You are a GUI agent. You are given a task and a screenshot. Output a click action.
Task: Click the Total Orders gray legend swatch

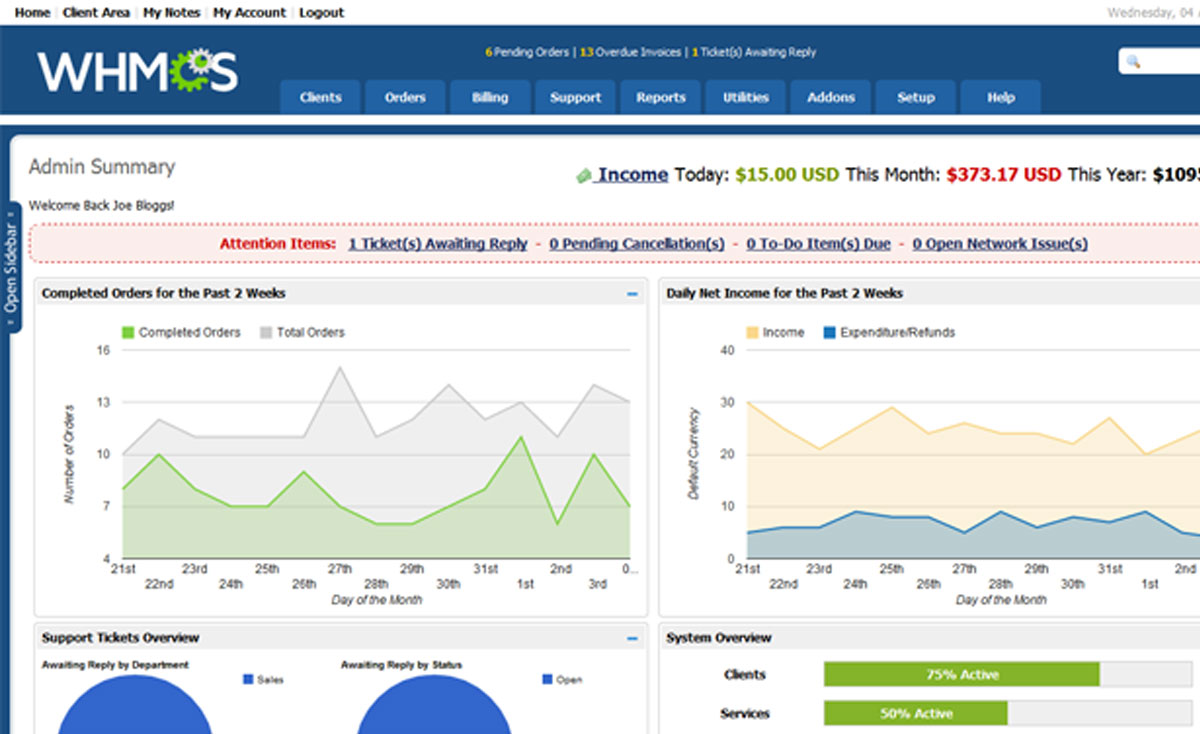[266, 332]
